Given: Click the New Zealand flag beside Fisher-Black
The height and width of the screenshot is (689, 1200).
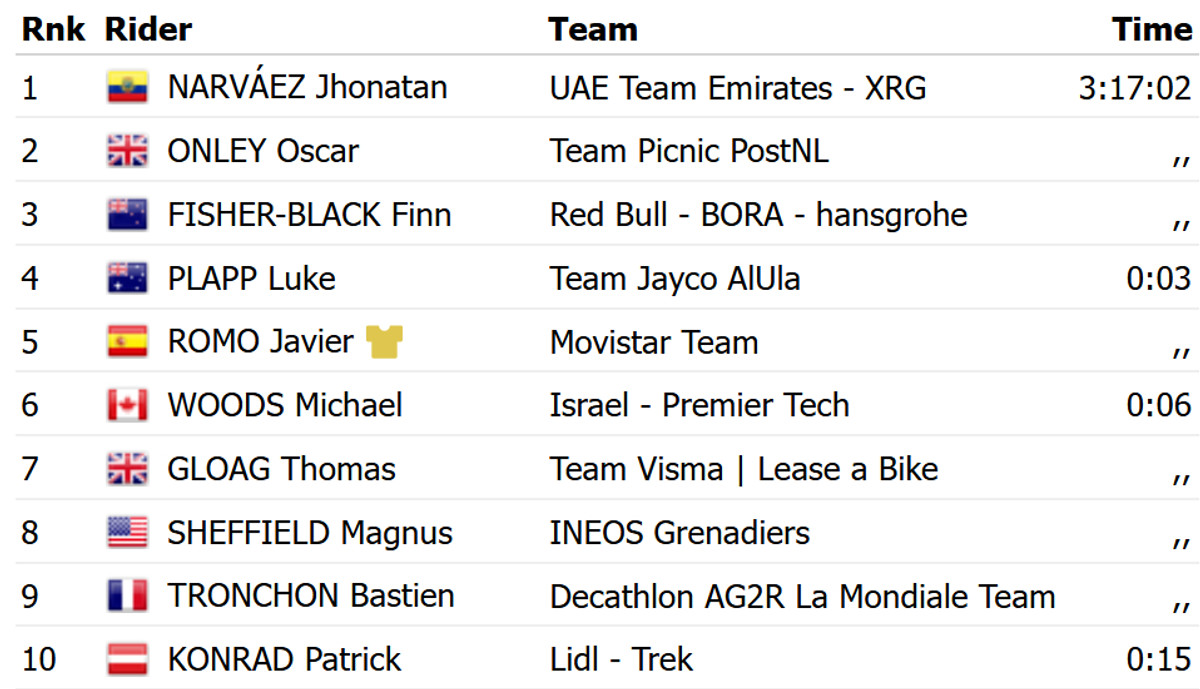Looking at the screenshot, I should 127,215.
